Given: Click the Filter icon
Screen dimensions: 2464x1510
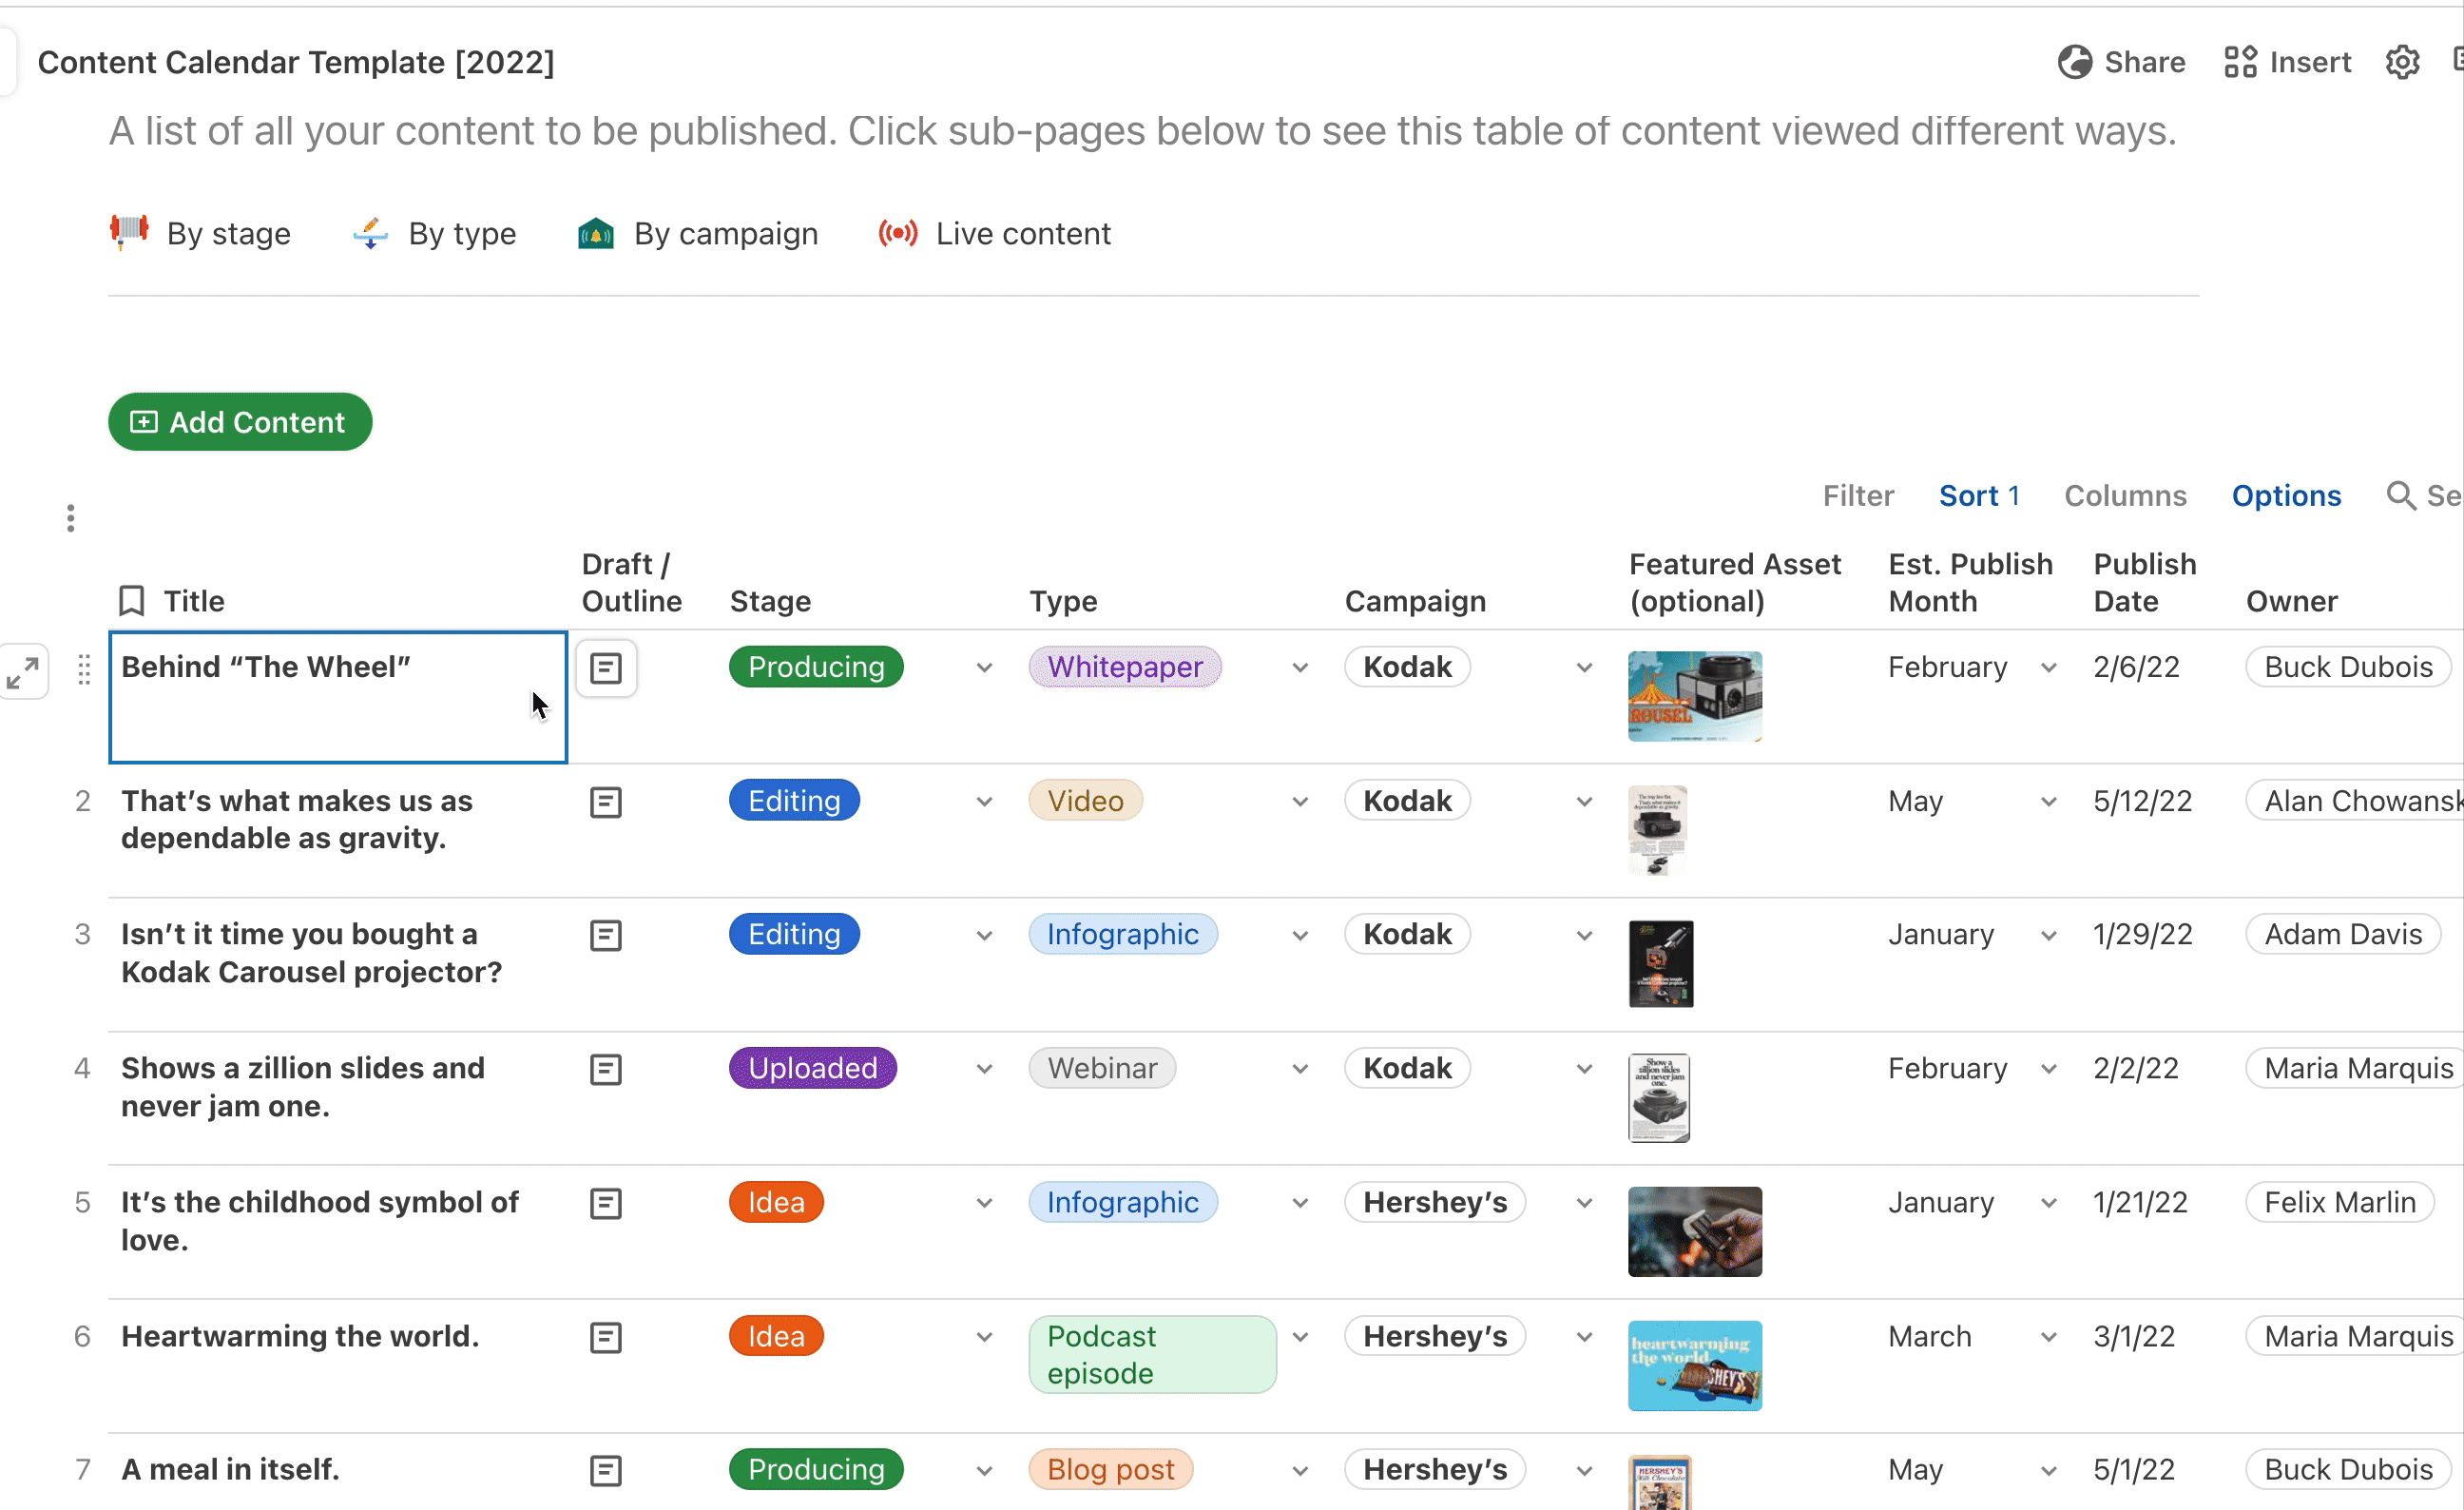Looking at the screenshot, I should tap(1860, 496).
